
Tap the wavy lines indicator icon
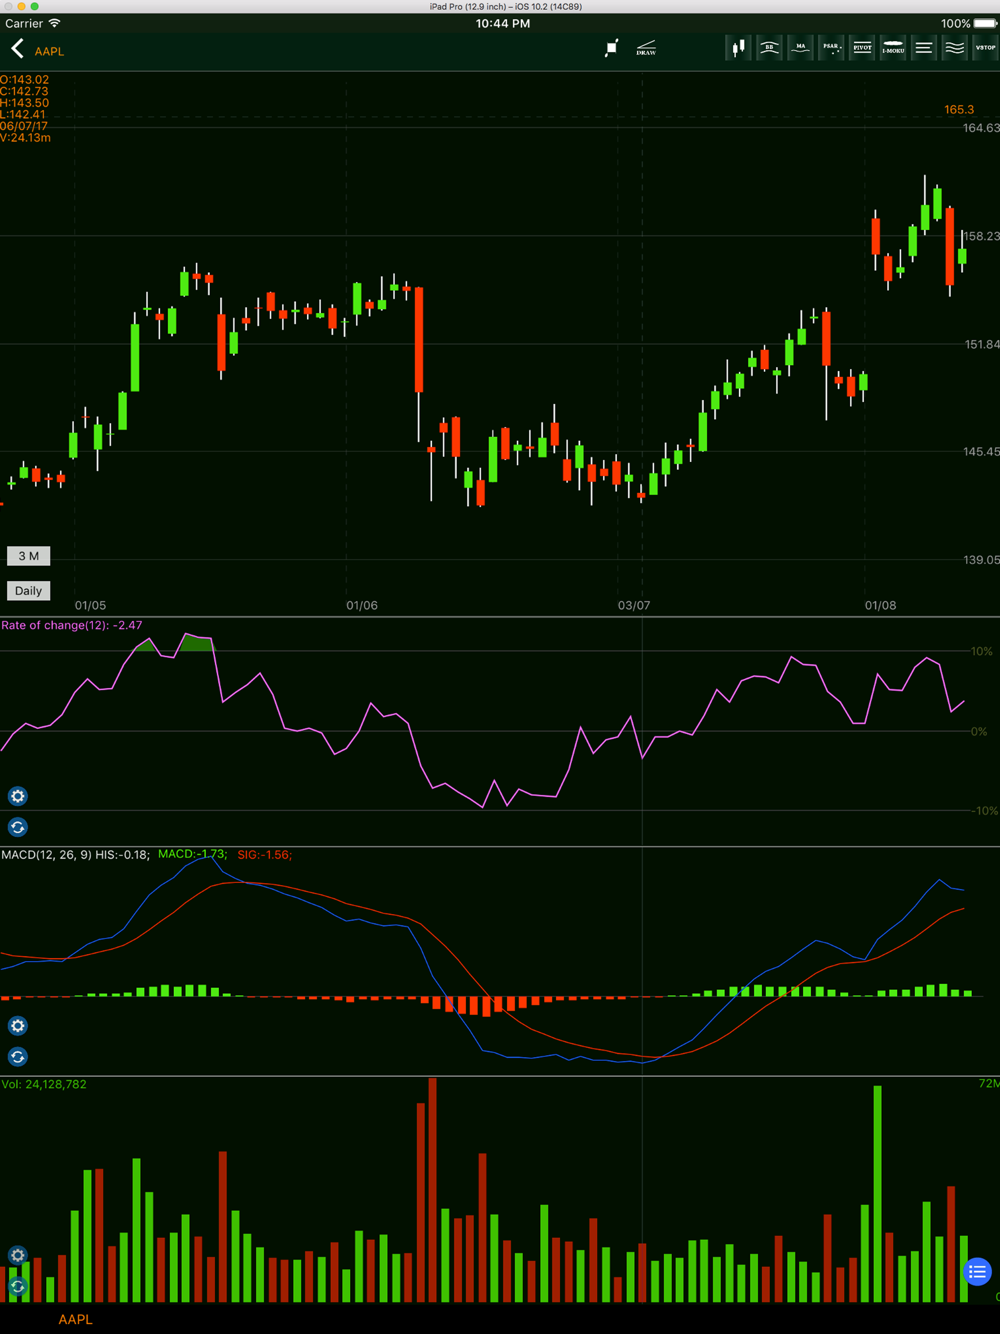pyautogui.click(x=955, y=47)
